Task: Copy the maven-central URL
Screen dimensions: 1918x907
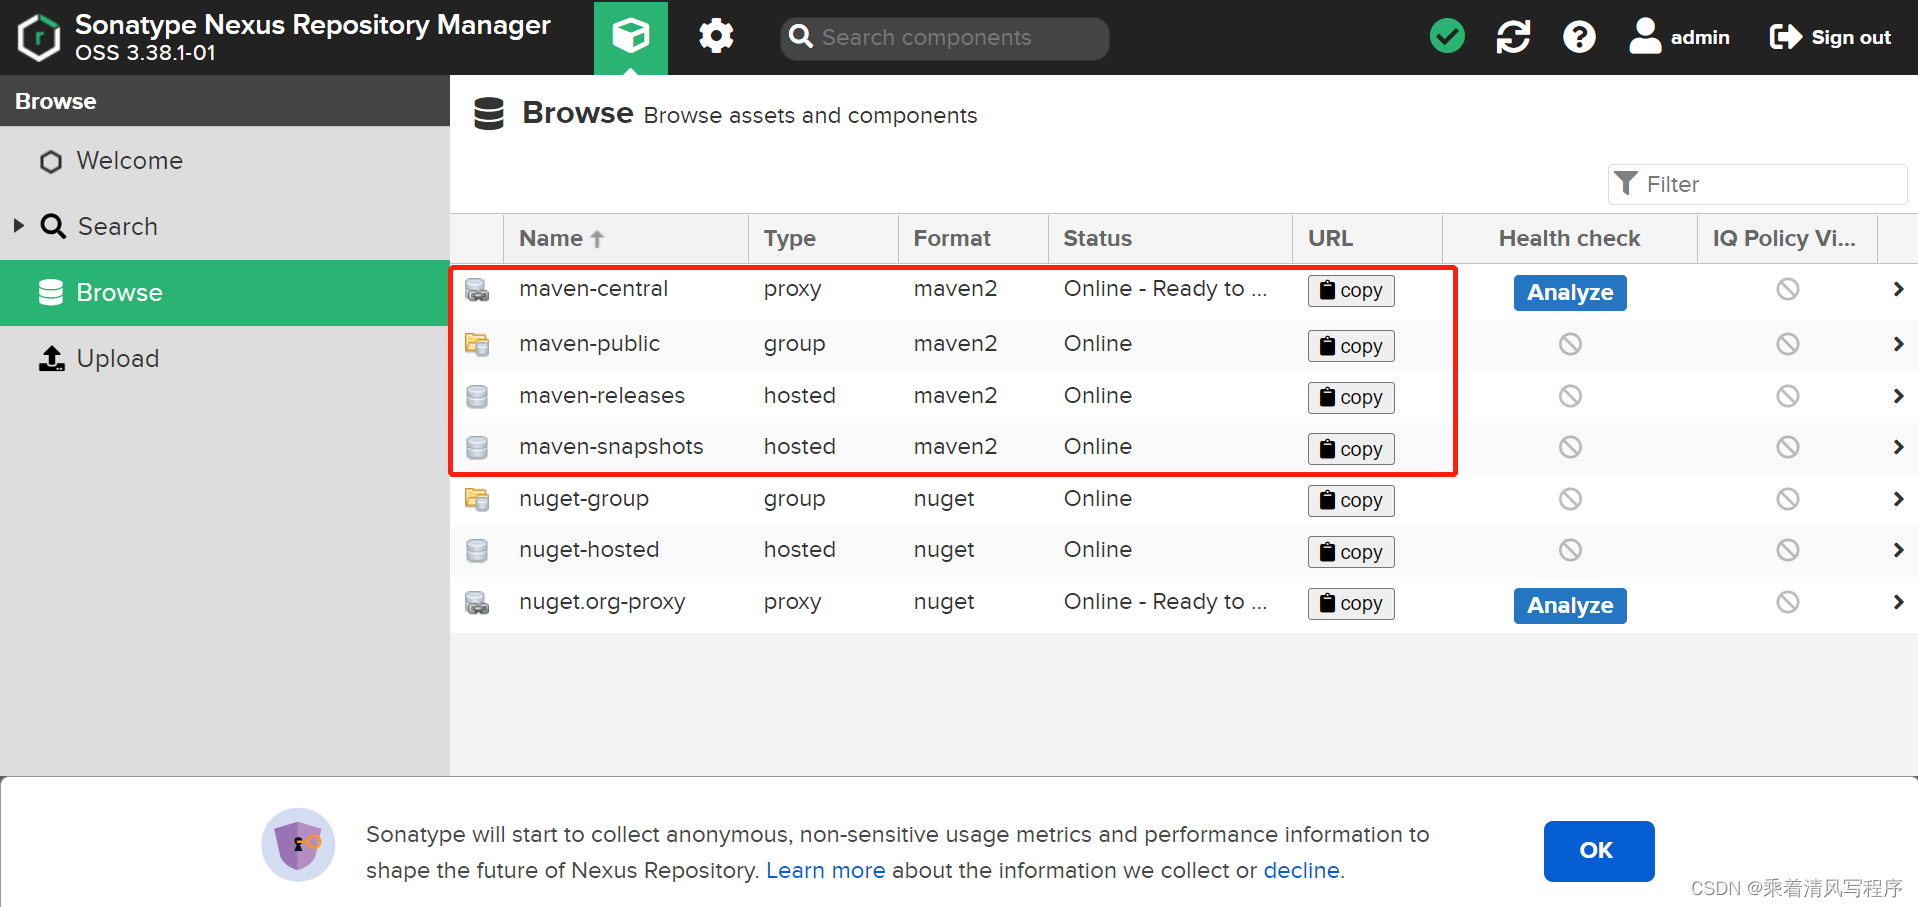Action: [1351, 291]
